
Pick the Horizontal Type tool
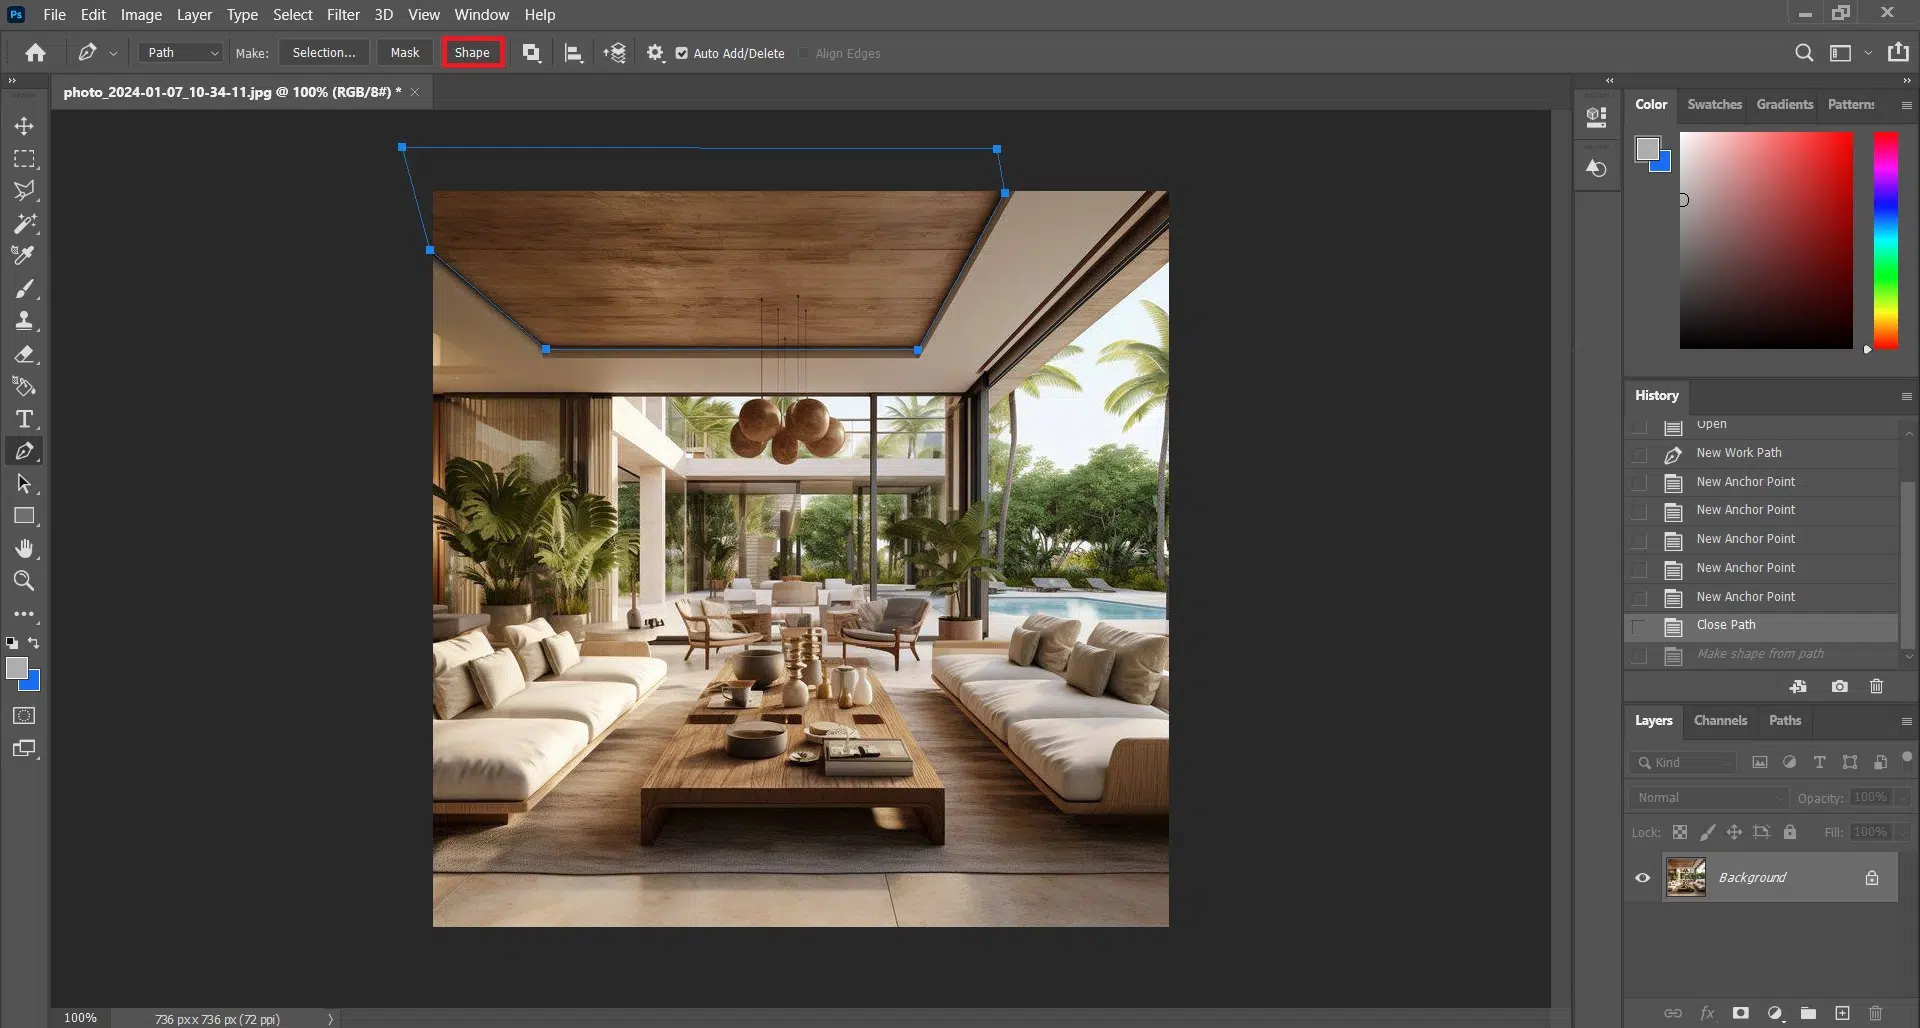tap(24, 419)
